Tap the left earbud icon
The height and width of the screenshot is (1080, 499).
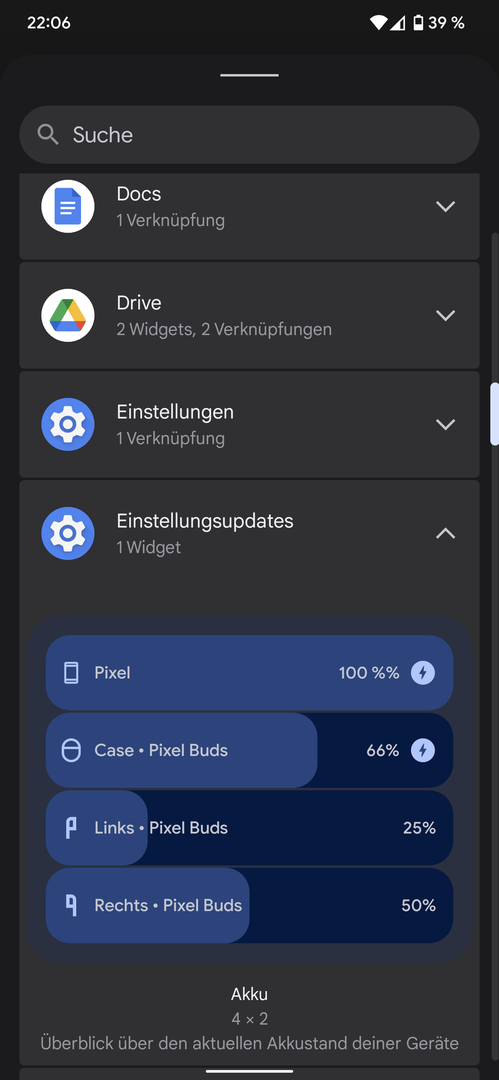pos(71,828)
